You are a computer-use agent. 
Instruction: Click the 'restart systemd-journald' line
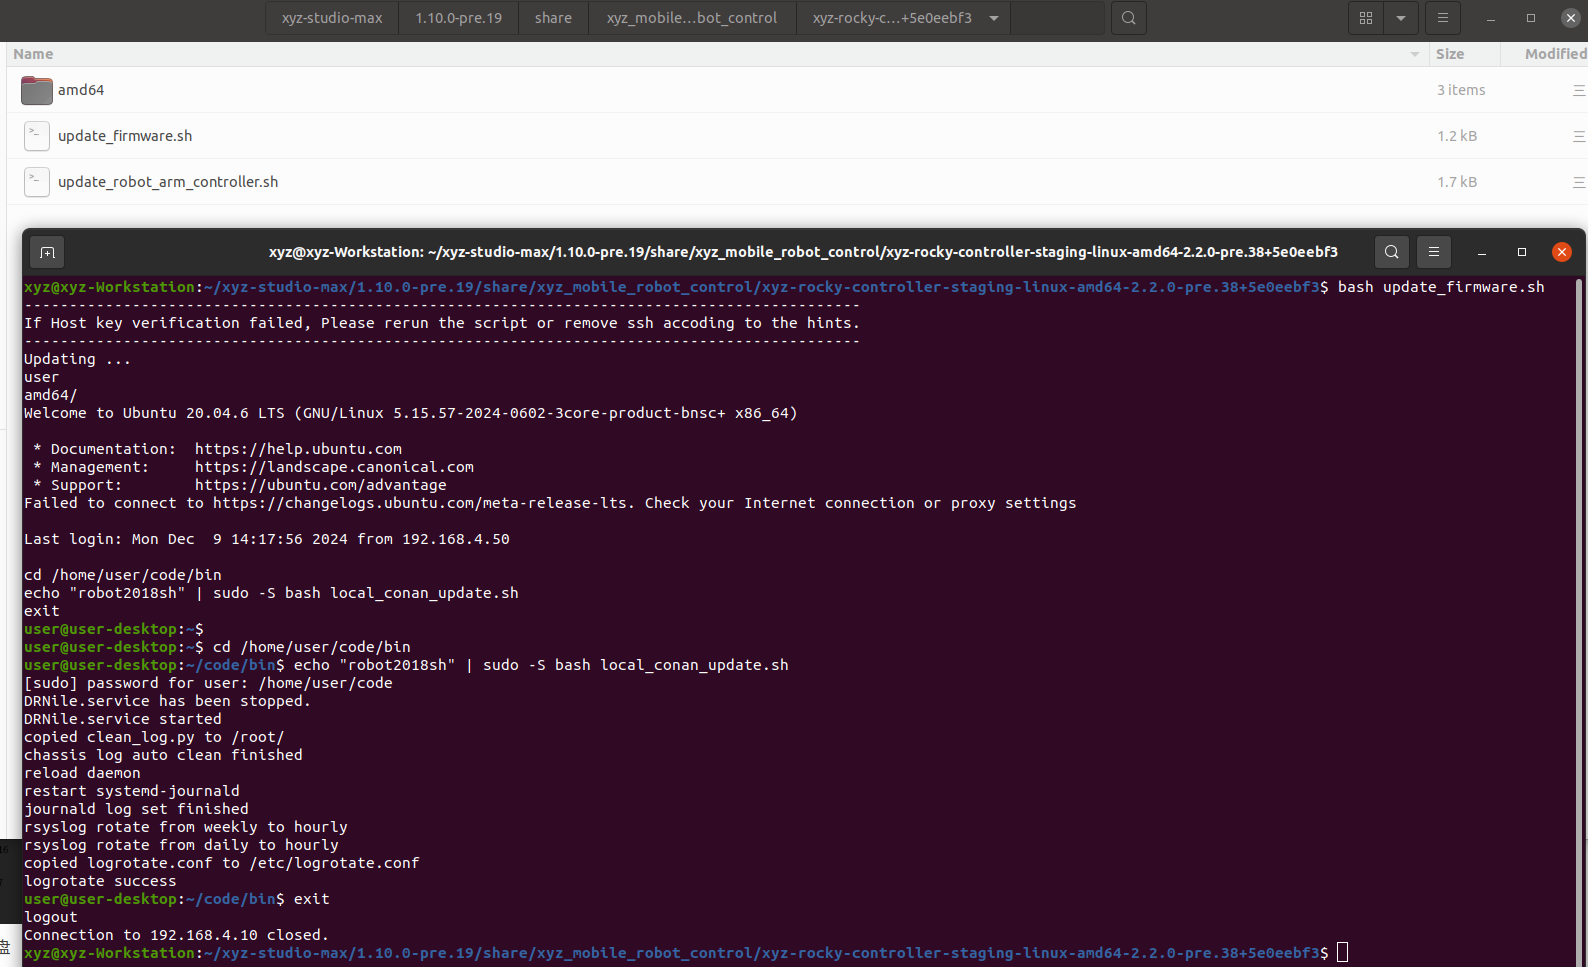132,791
